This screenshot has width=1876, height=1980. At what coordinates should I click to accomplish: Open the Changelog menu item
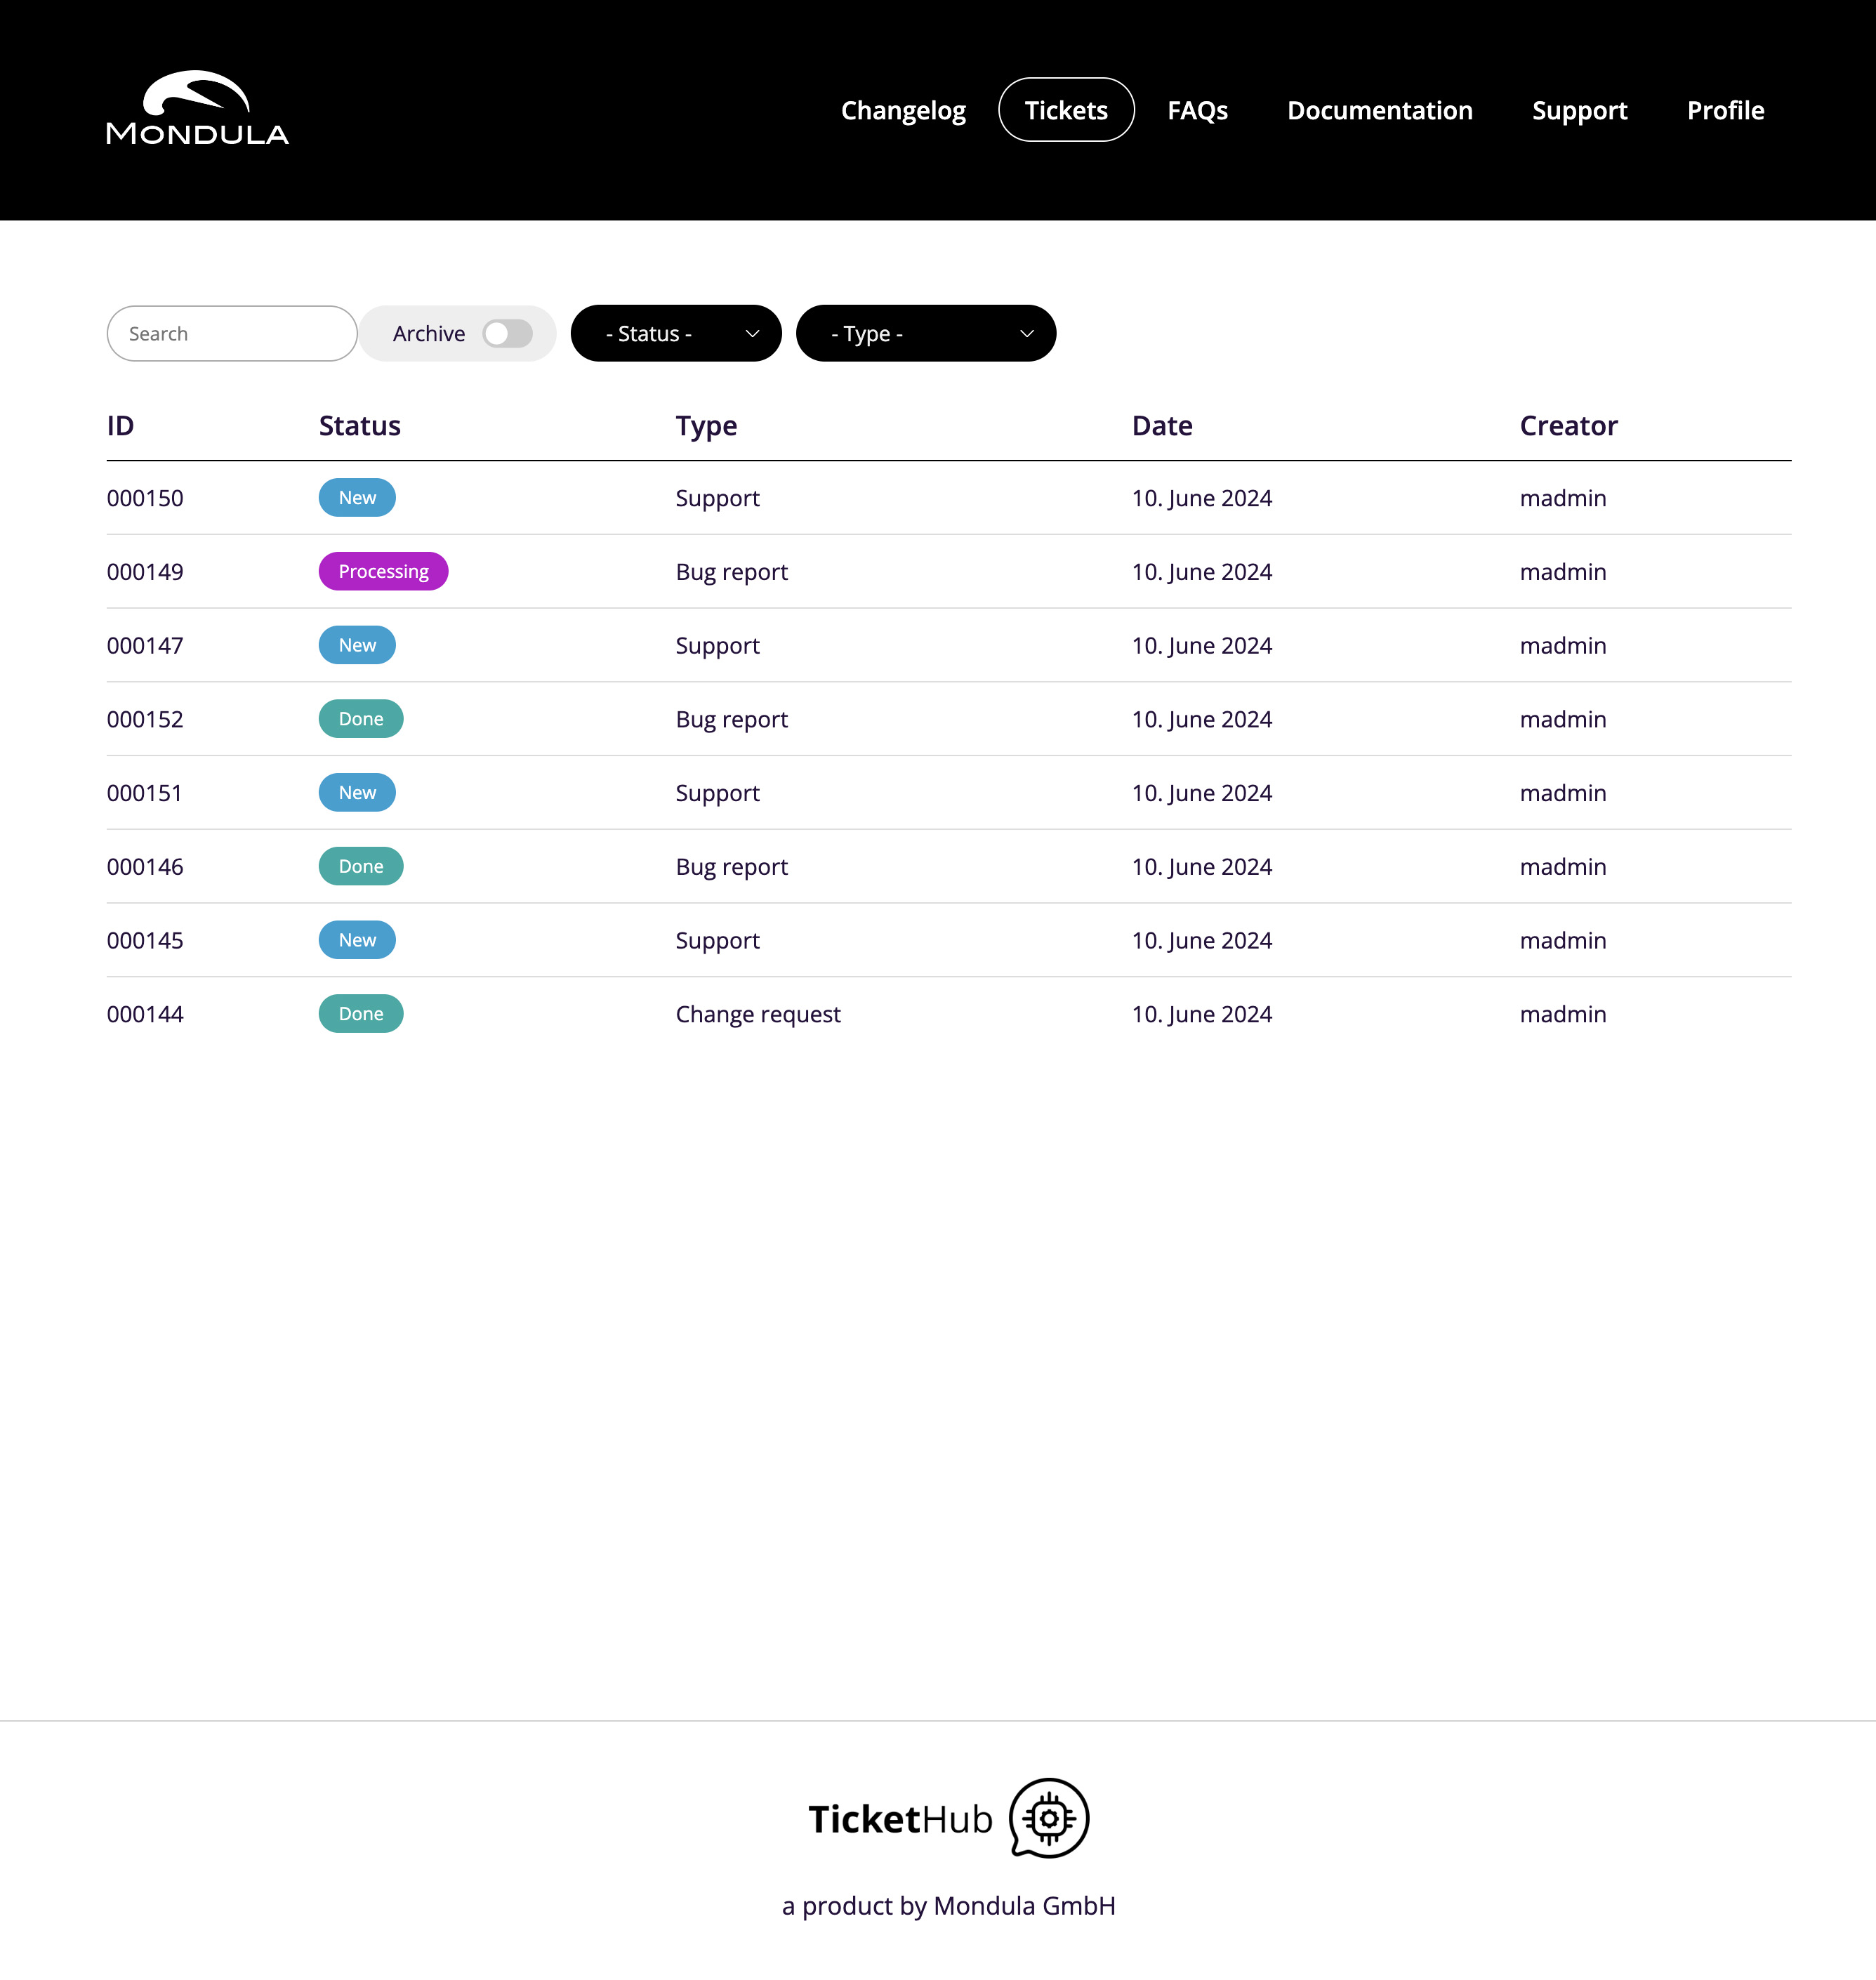point(903,110)
